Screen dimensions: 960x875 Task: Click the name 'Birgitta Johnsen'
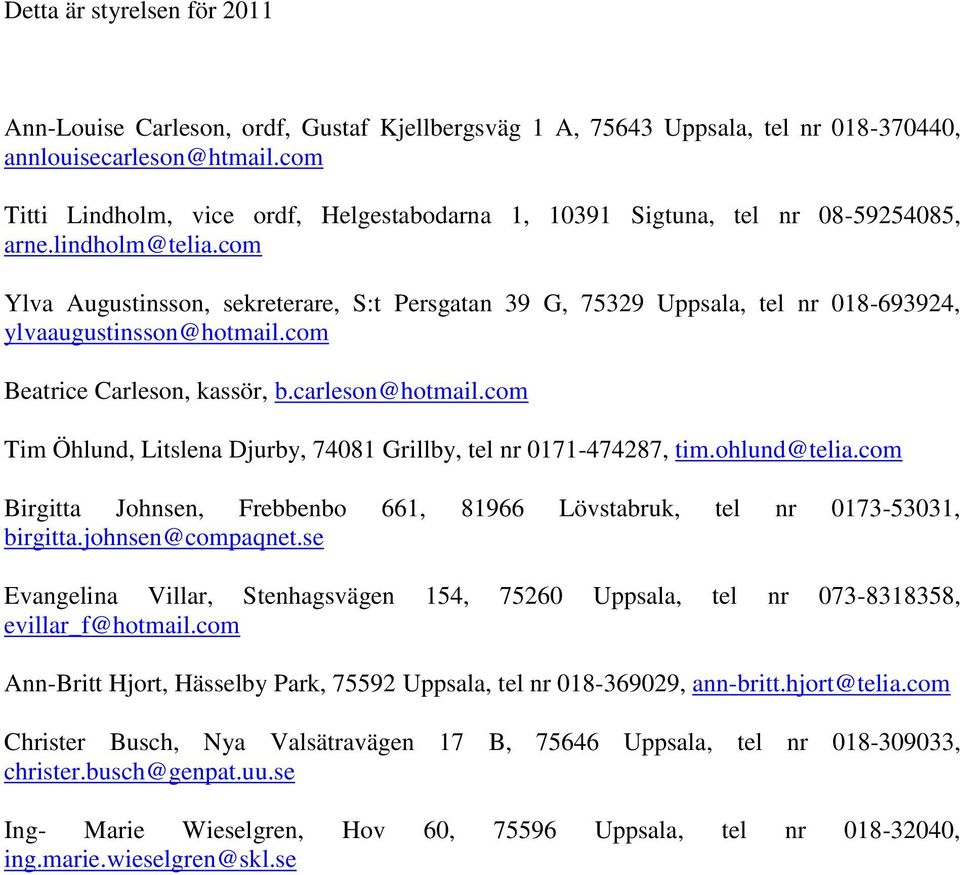[x=103, y=509]
